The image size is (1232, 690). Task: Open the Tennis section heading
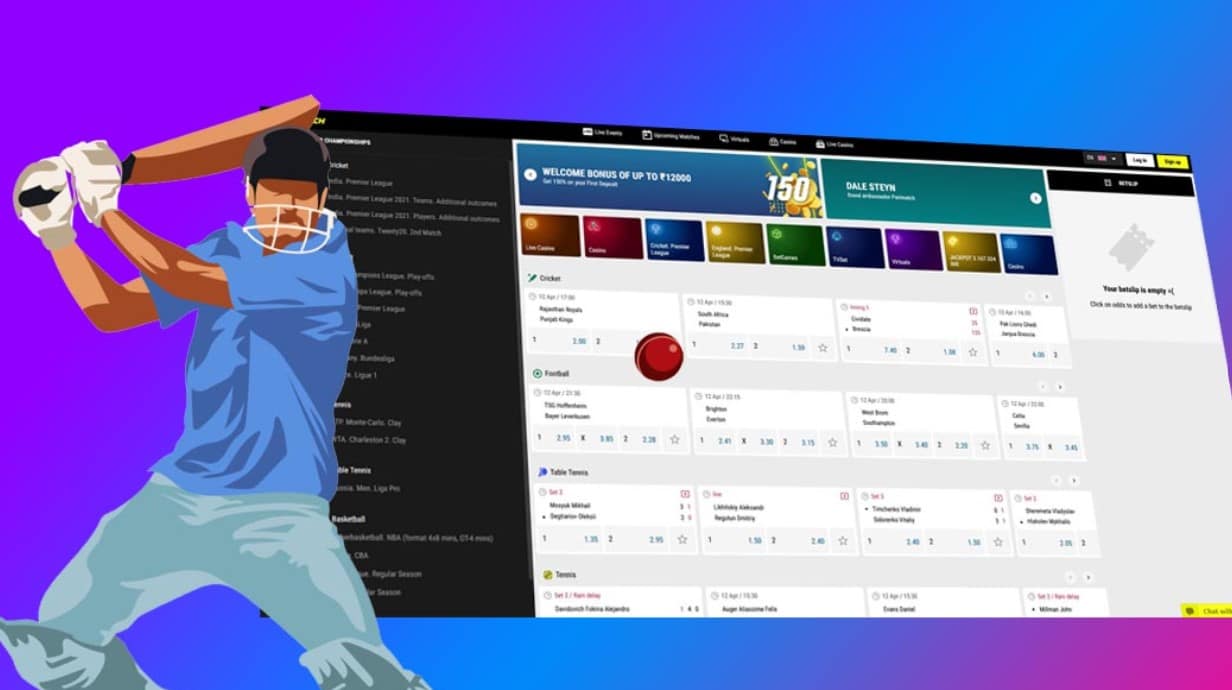pos(560,575)
